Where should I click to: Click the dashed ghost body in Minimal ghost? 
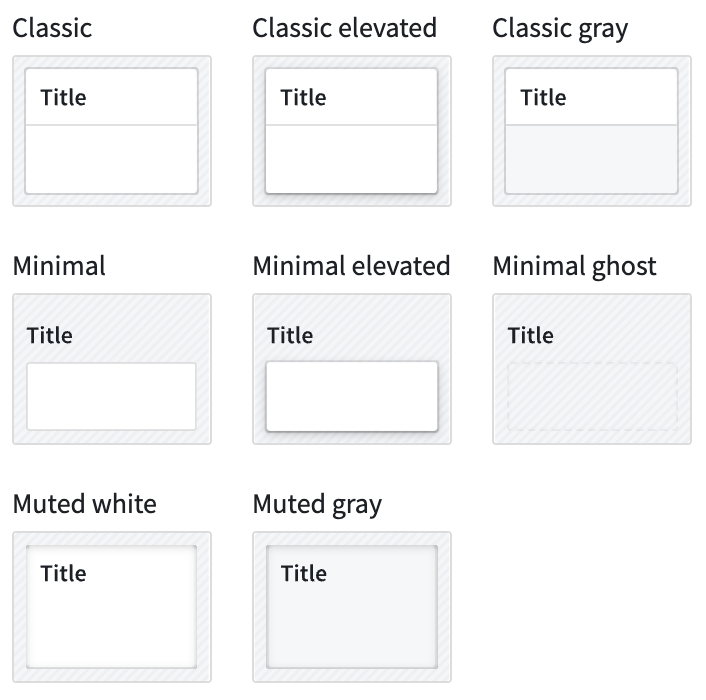pyautogui.click(x=593, y=396)
